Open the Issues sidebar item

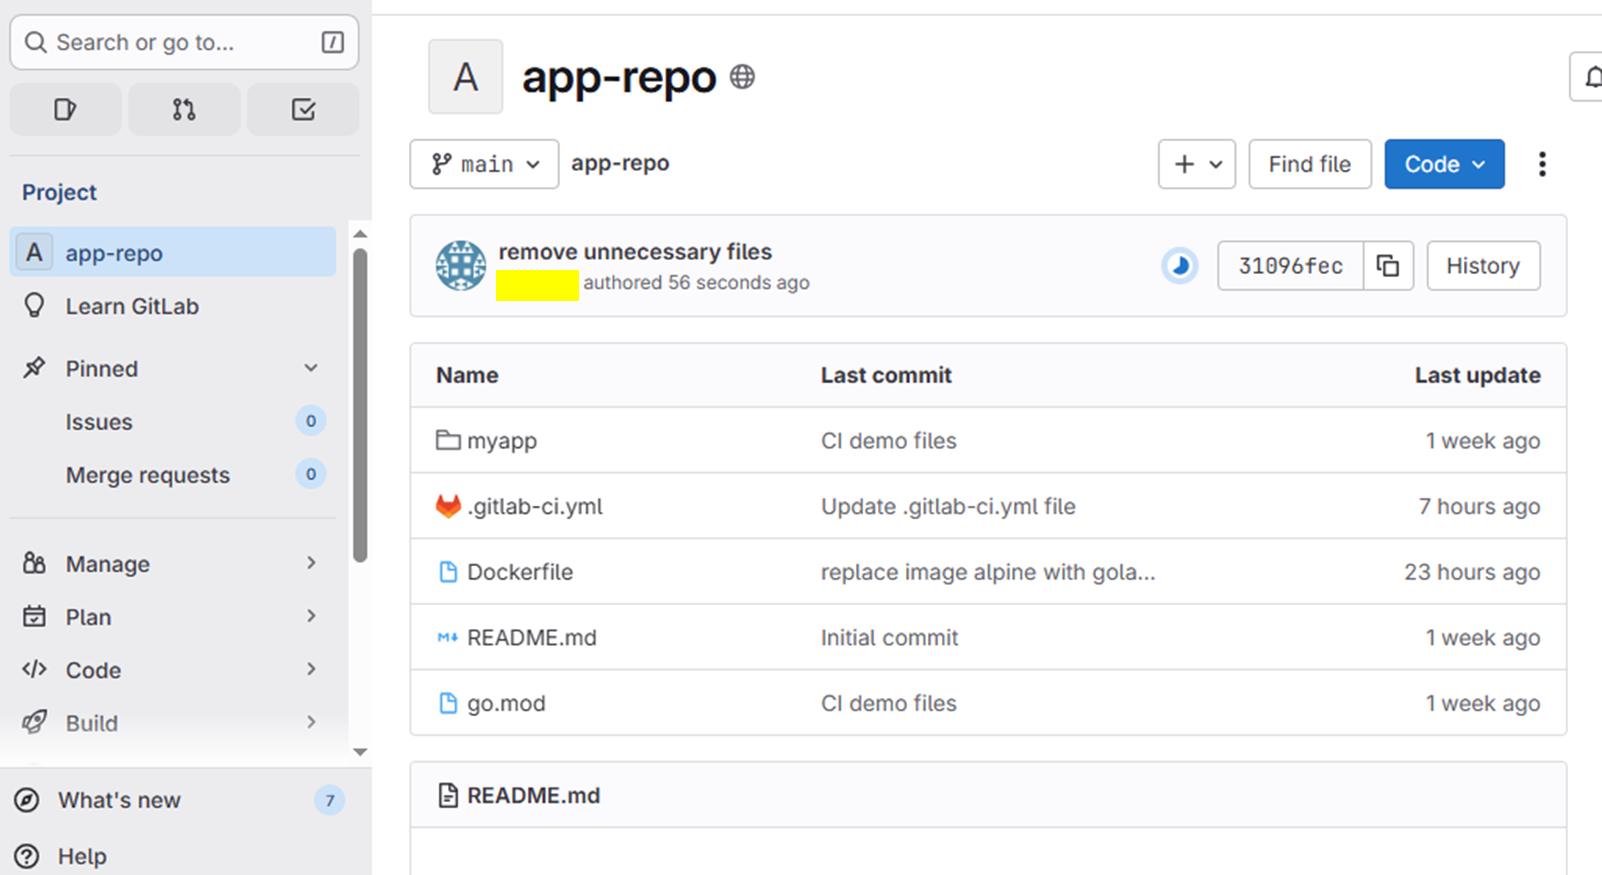point(173,422)
